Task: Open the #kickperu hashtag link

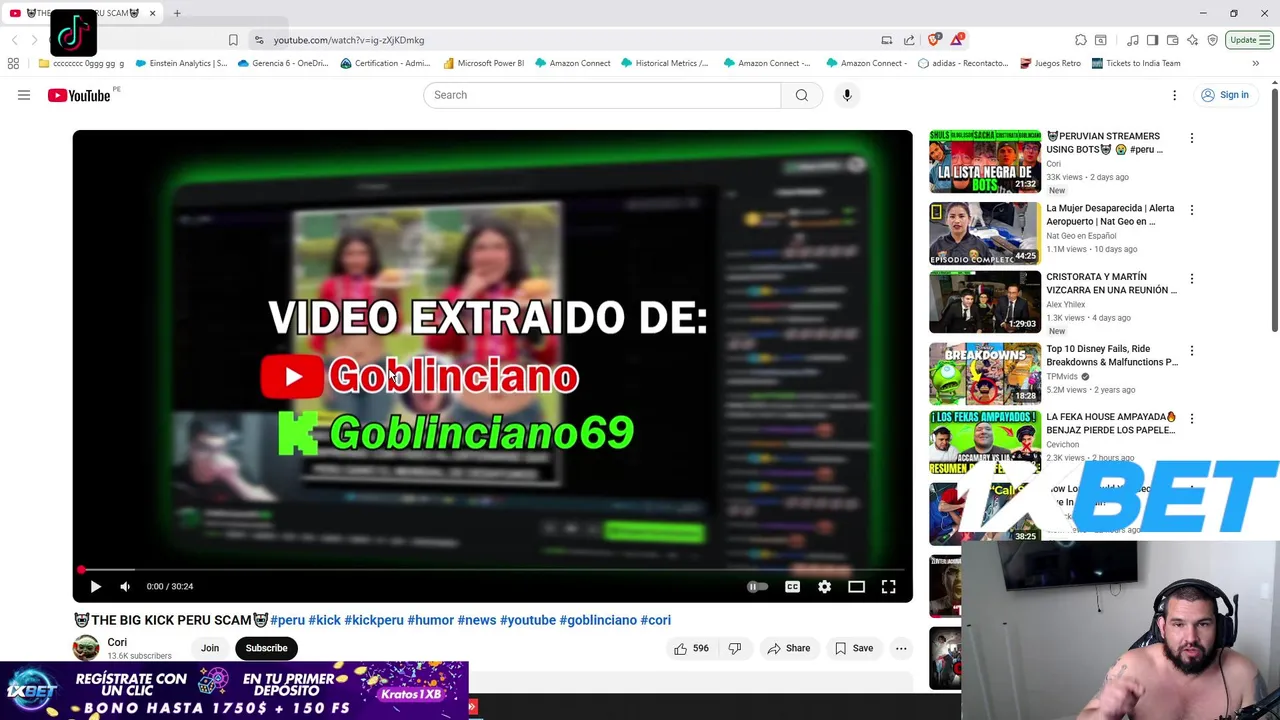Action: tap(374, 620)
